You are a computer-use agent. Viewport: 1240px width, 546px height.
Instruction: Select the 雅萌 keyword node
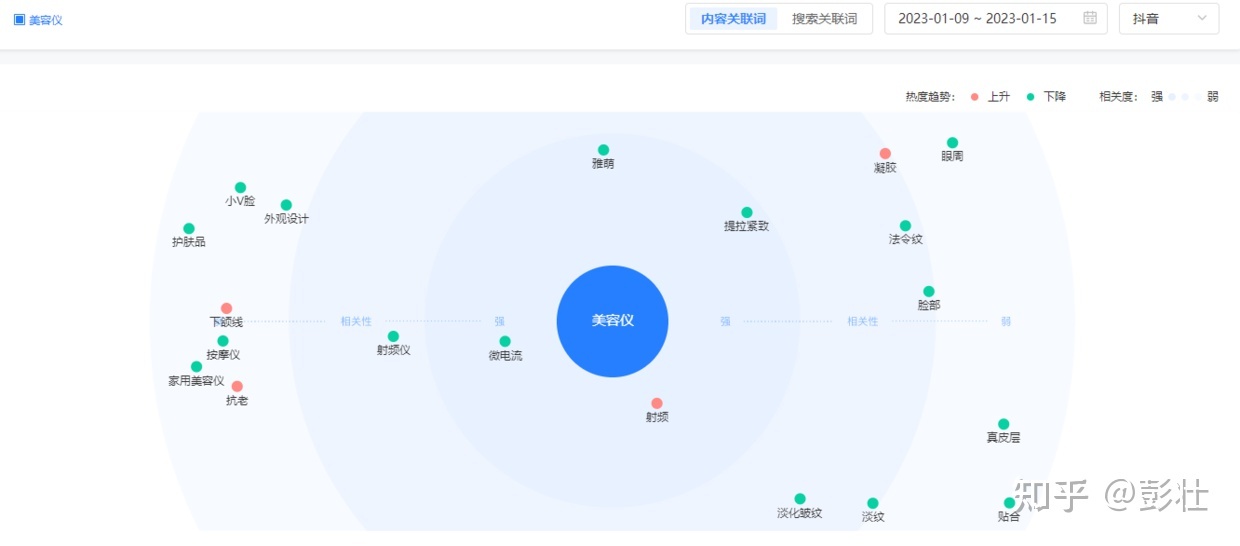(603, 150)
